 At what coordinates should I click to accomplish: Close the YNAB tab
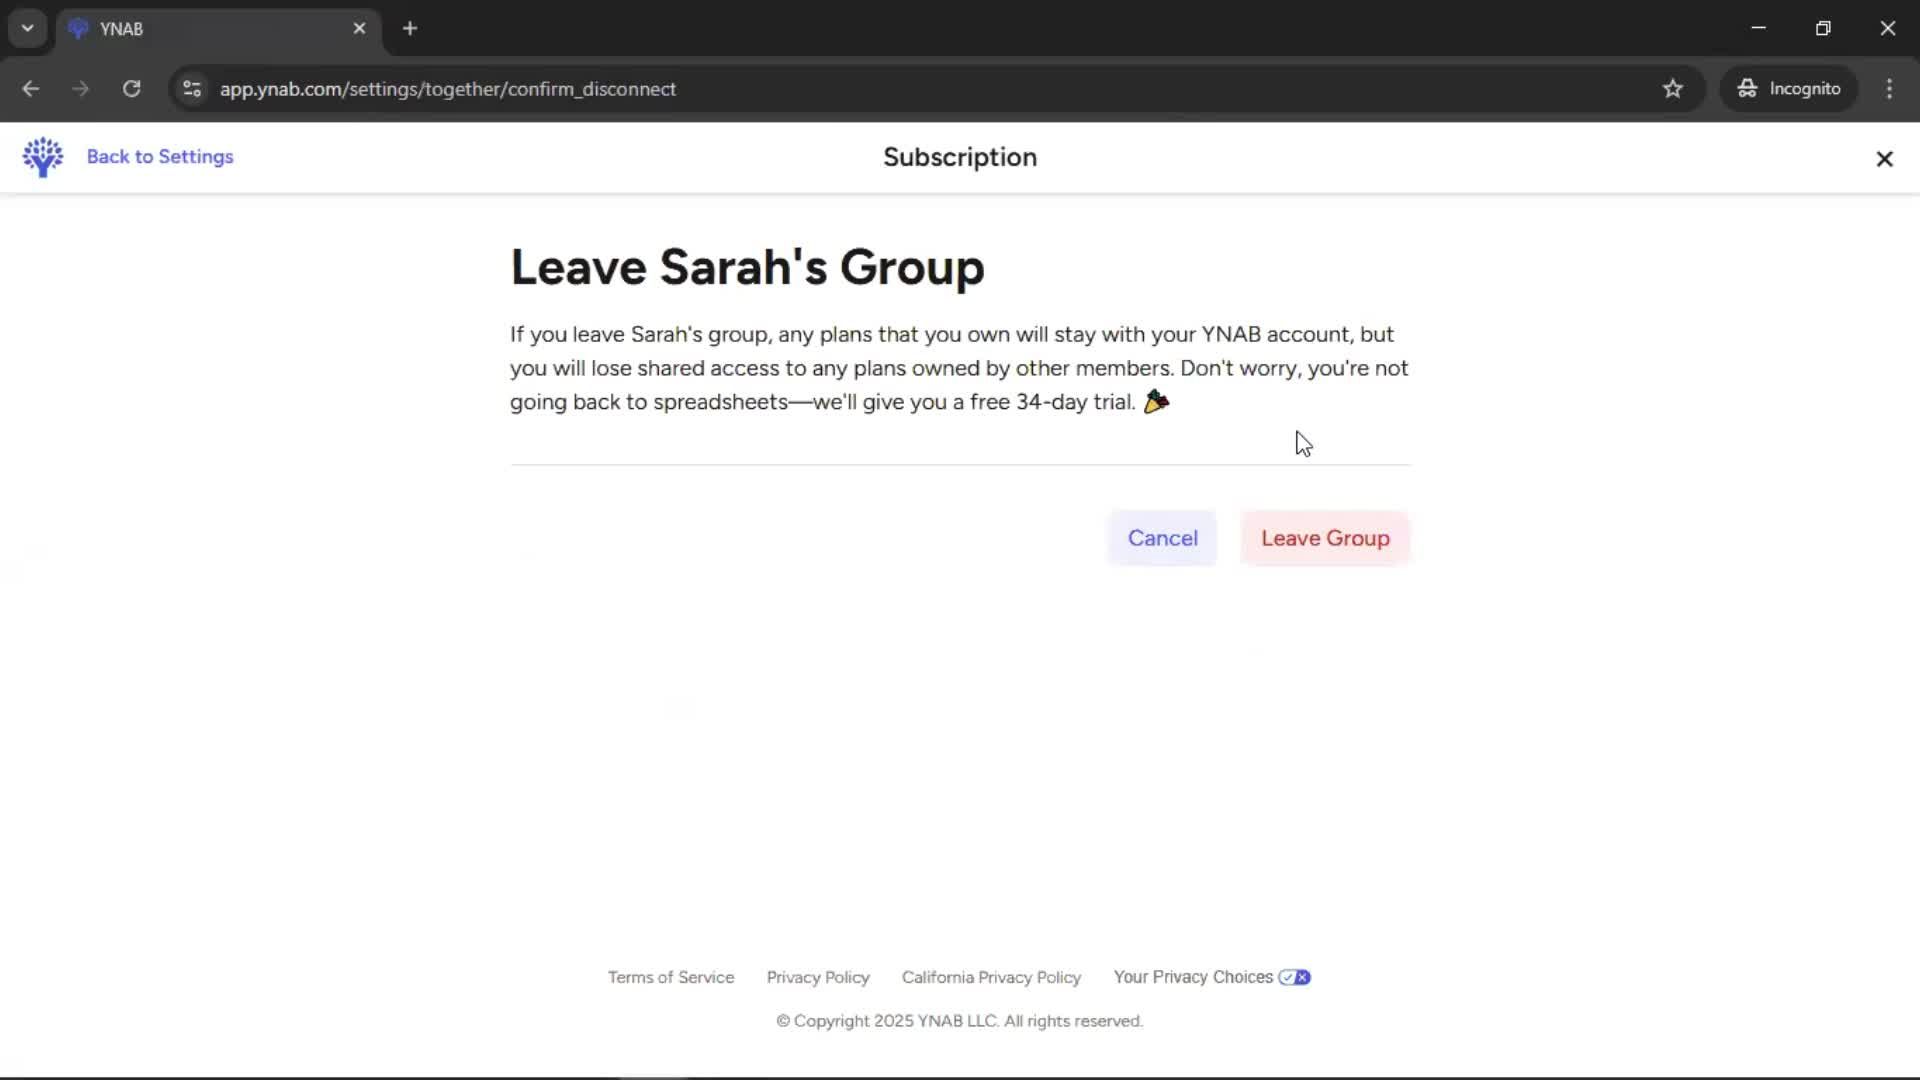[359, 29]
